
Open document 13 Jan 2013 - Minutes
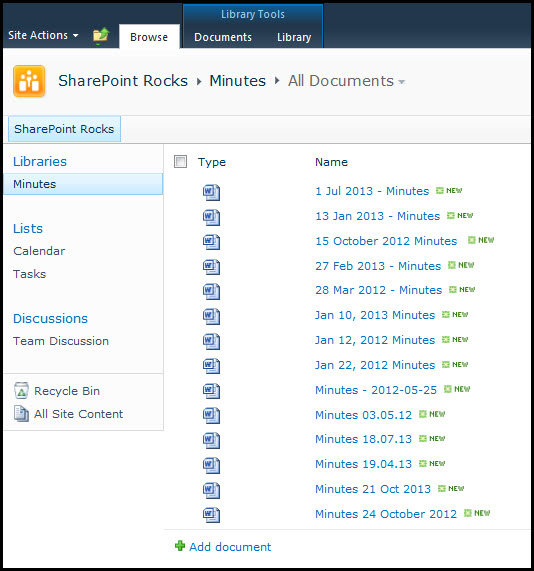pyautogui.click(x=378, y=216)
